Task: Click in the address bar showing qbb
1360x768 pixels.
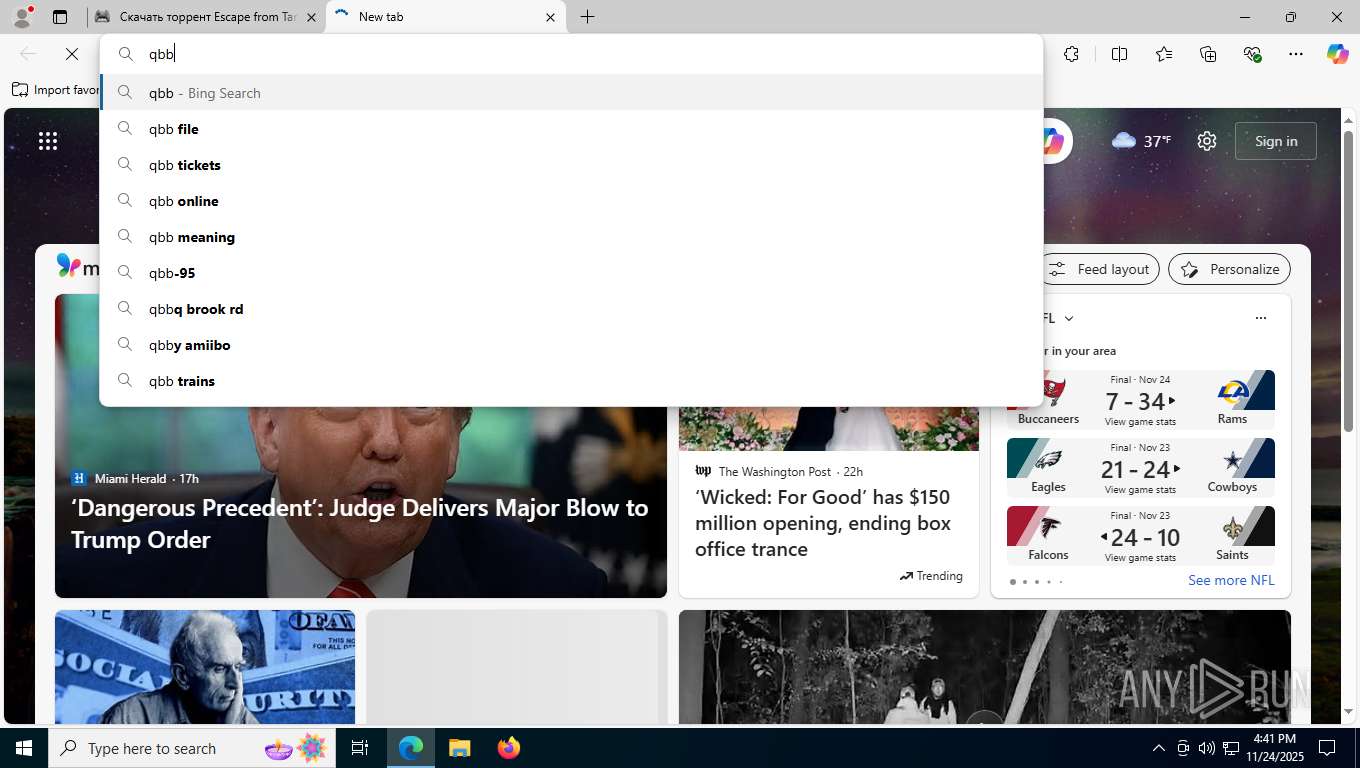Action: (x=571, y=54)
